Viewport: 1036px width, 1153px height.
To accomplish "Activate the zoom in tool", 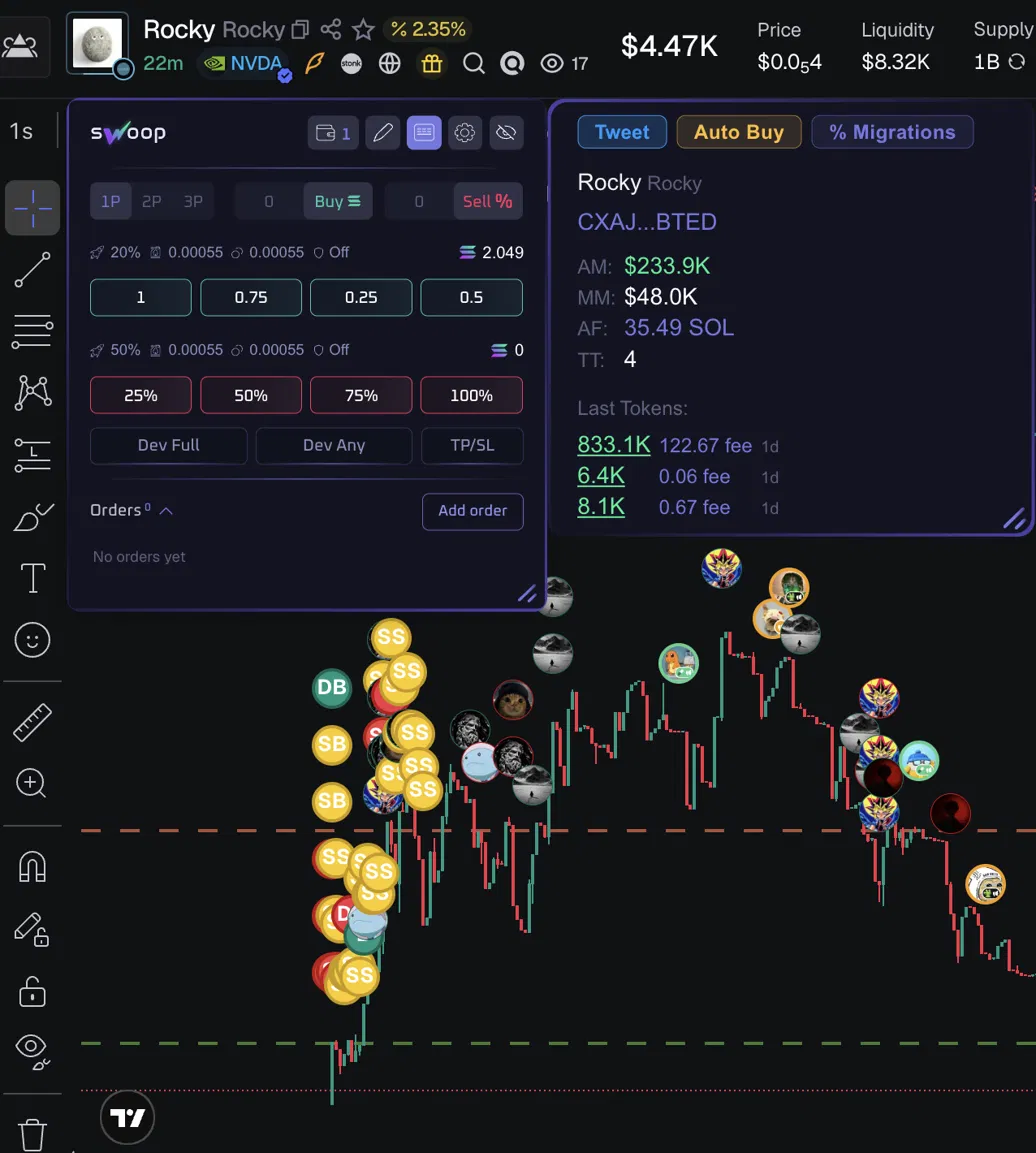I will pos(32,783).
